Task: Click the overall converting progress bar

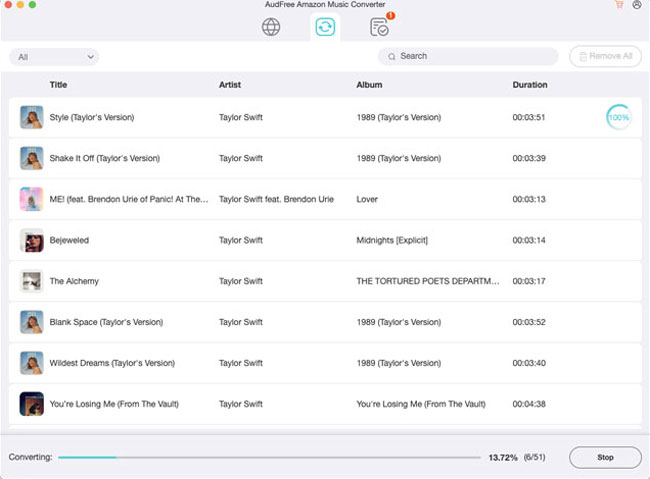Action: coord(269,457)
